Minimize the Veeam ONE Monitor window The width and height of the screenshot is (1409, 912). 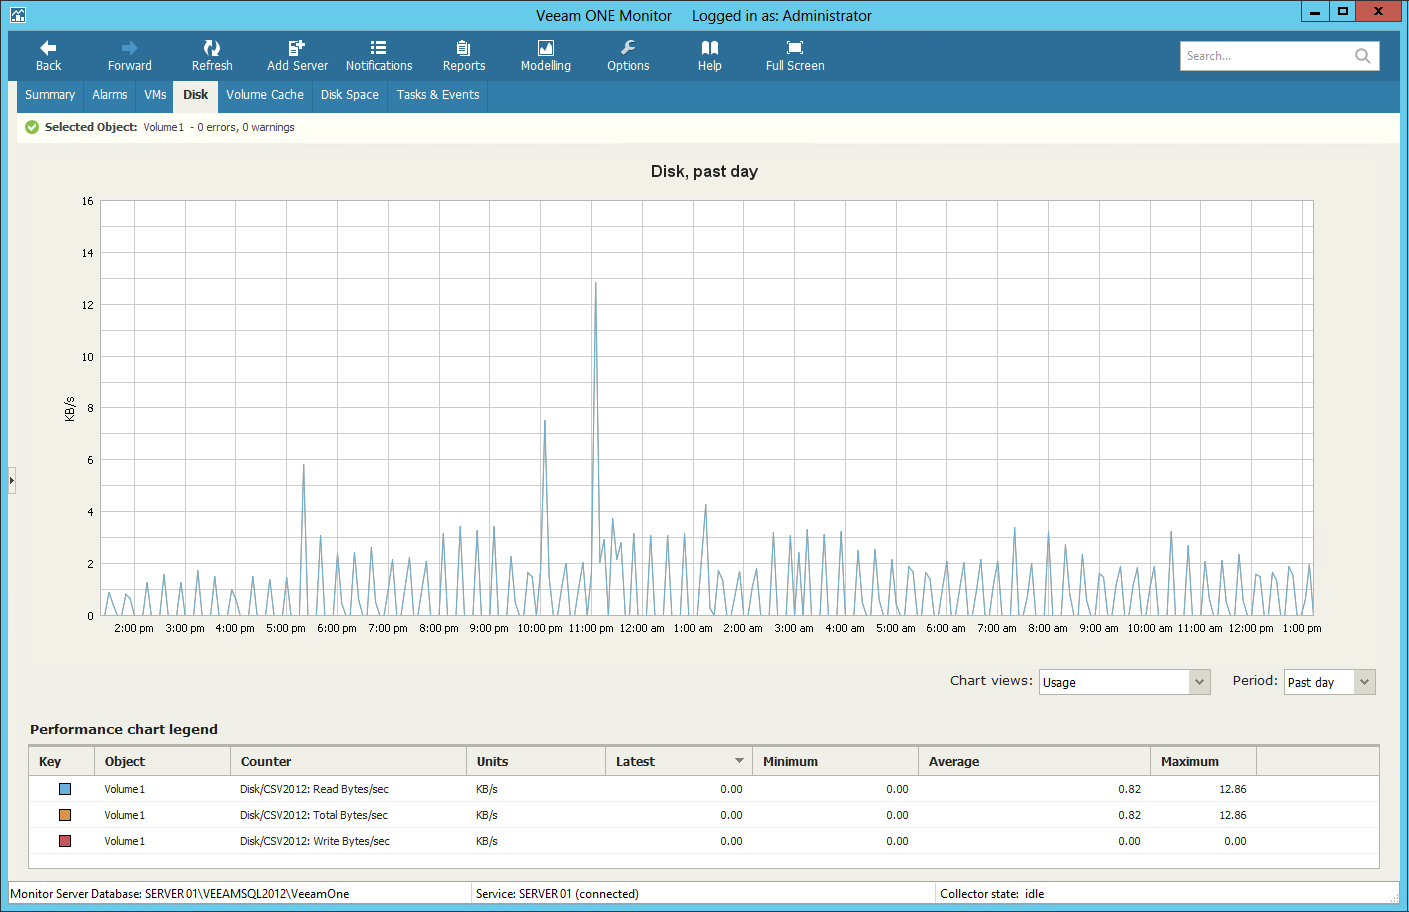(x=1315, y=12)
